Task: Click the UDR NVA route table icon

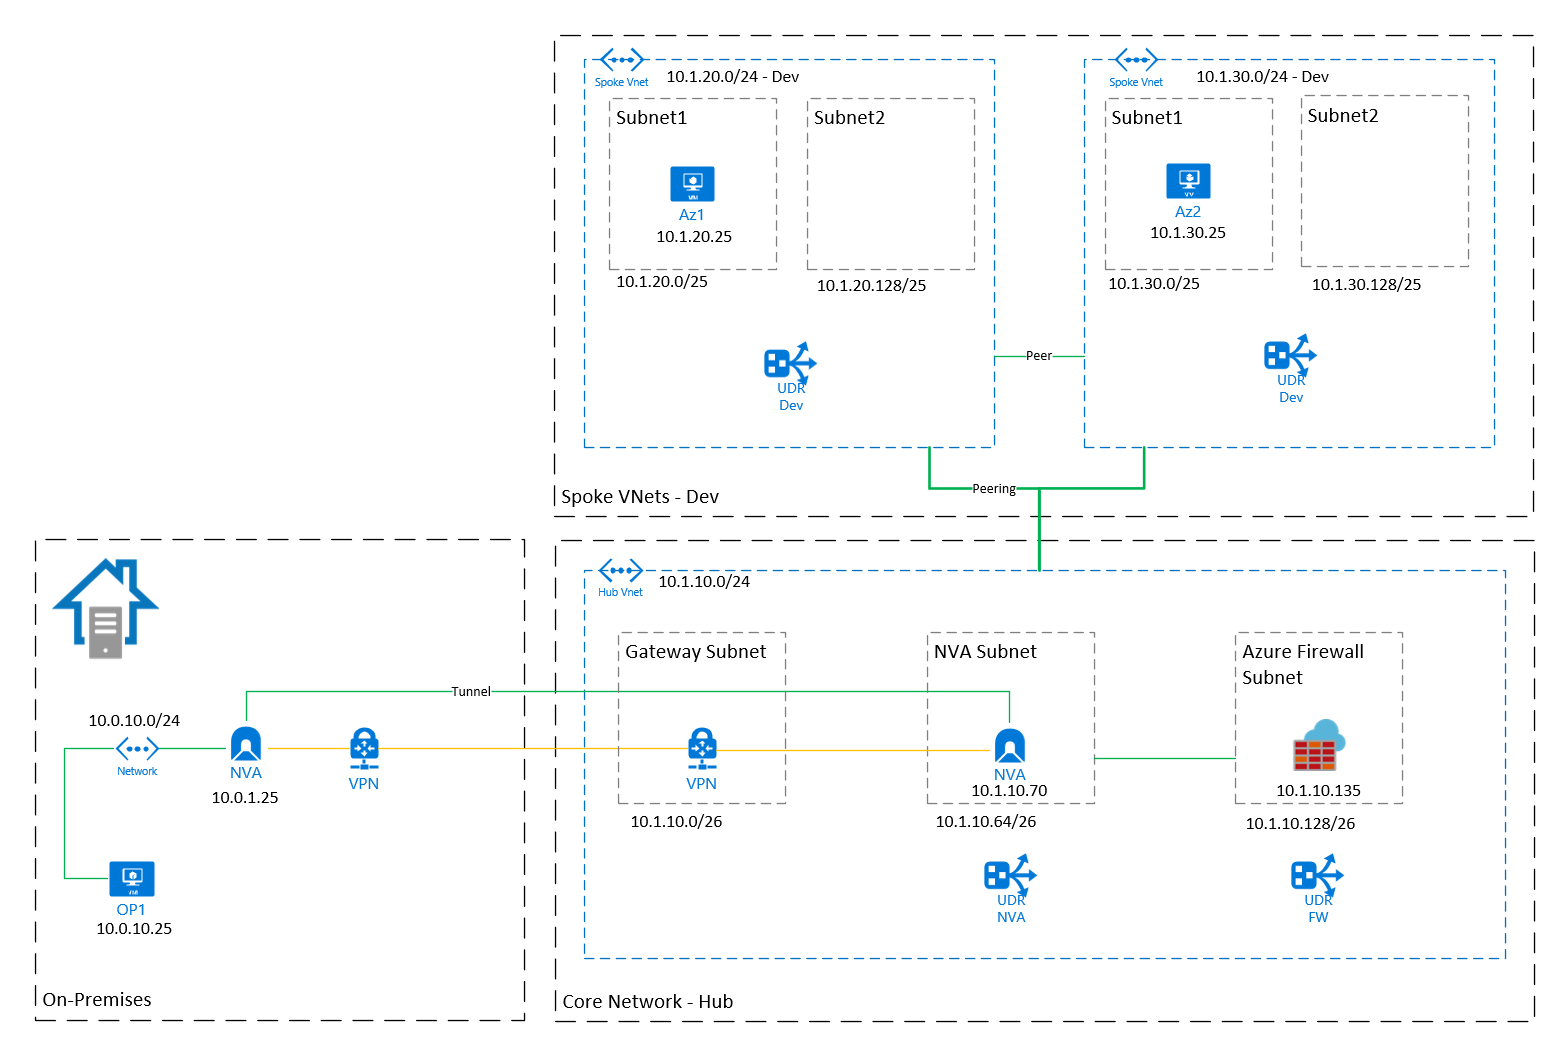Action: coord(1010,874)
